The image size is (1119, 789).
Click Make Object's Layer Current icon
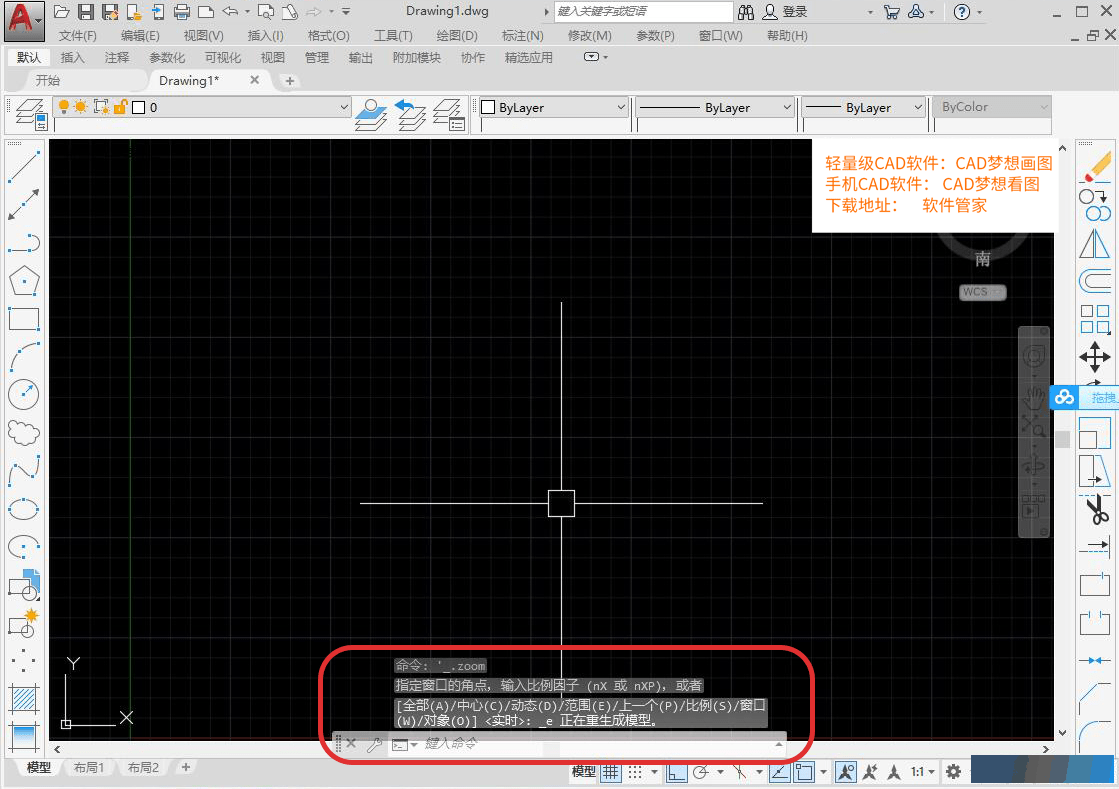pos(371,115)
